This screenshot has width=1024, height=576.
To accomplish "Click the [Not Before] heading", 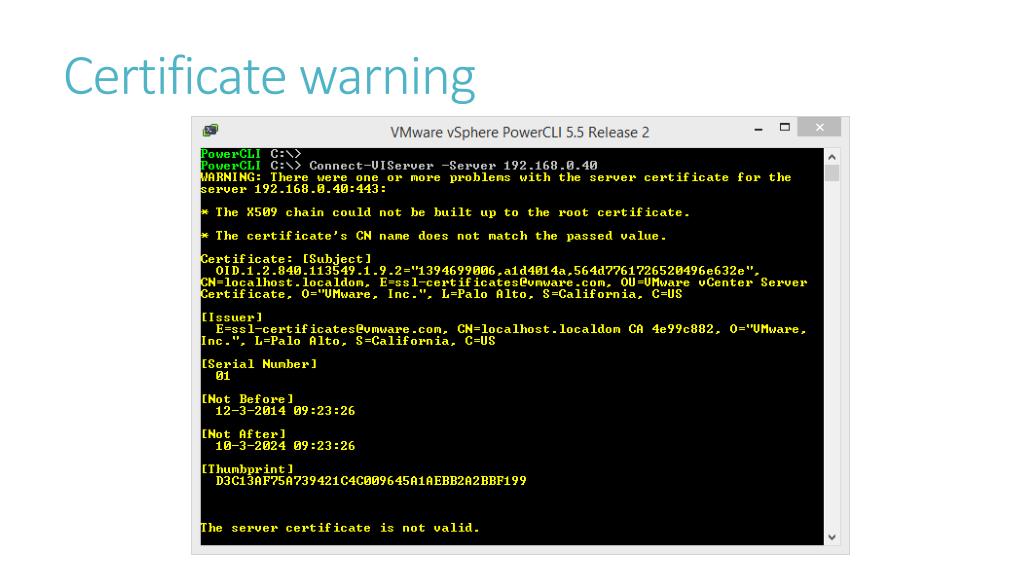I will point(247,399).
